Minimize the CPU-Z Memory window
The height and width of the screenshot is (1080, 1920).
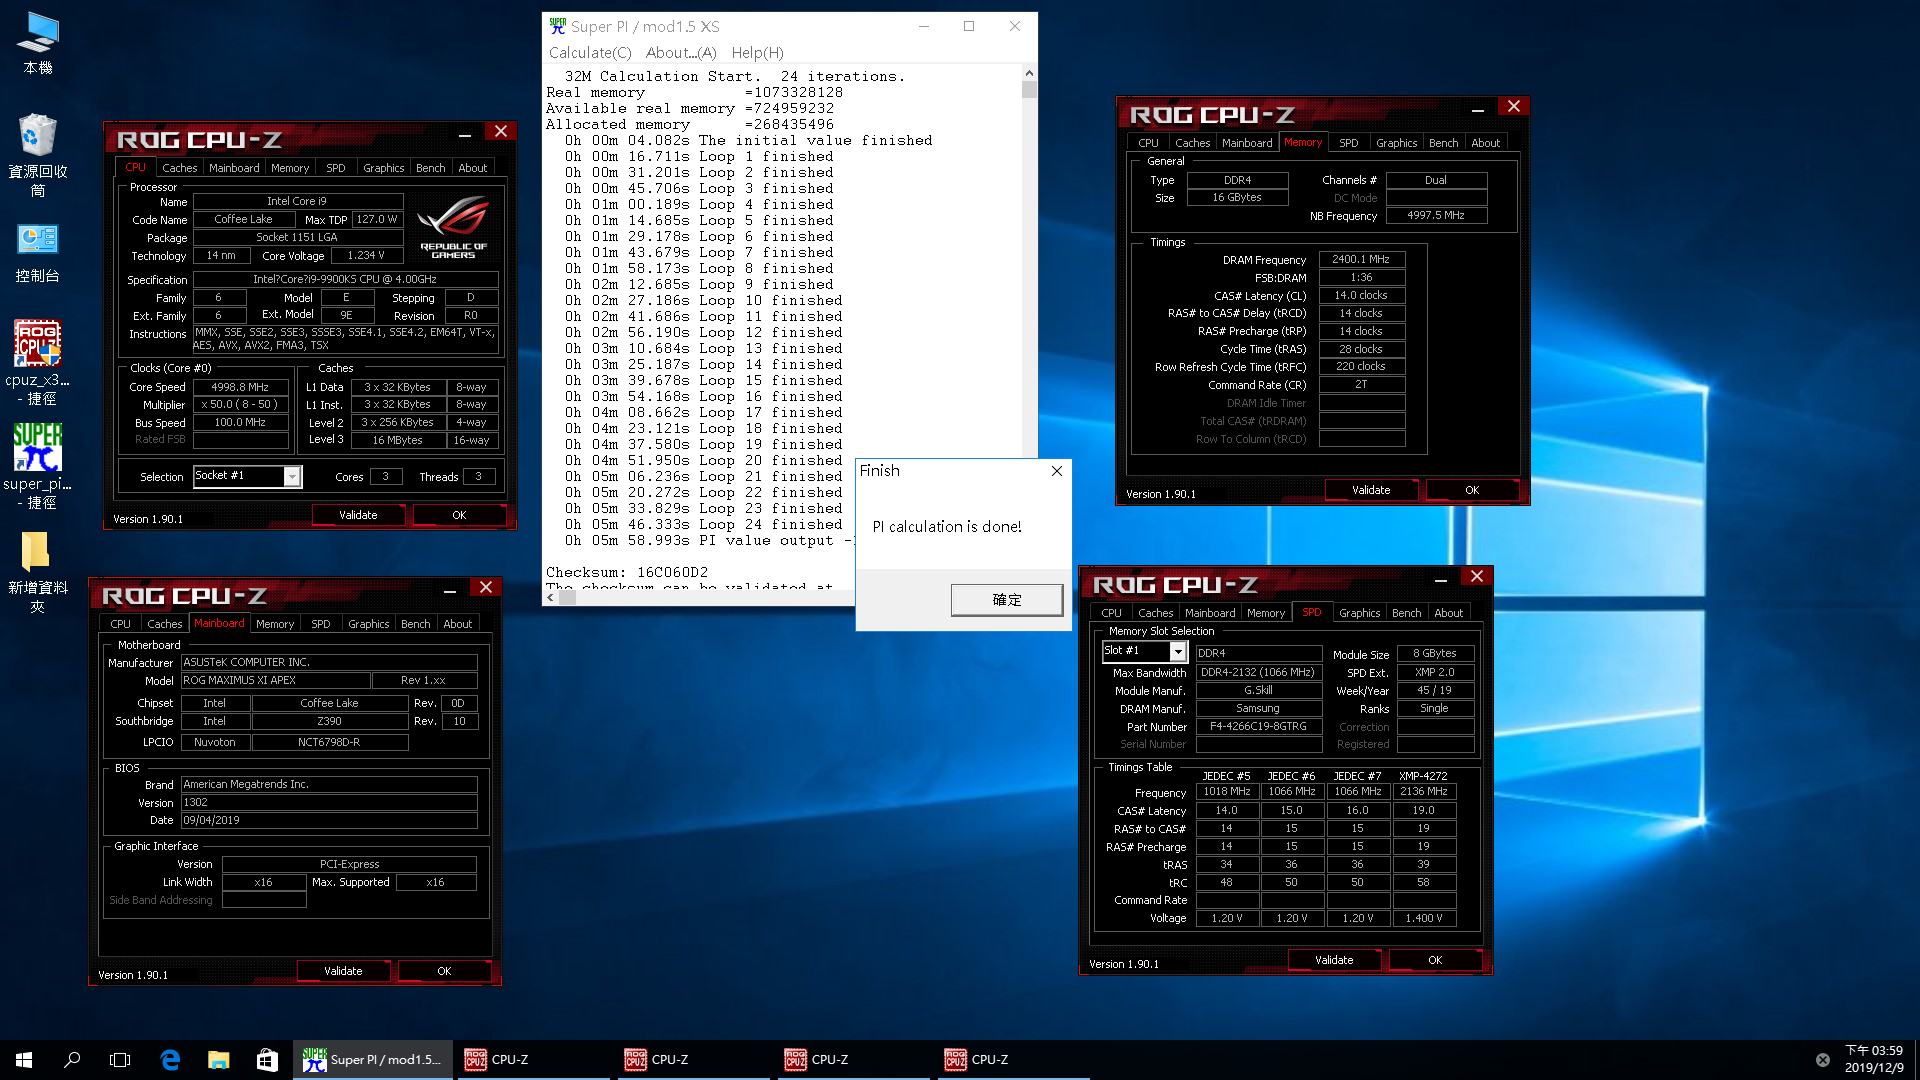pos(1478,108)
